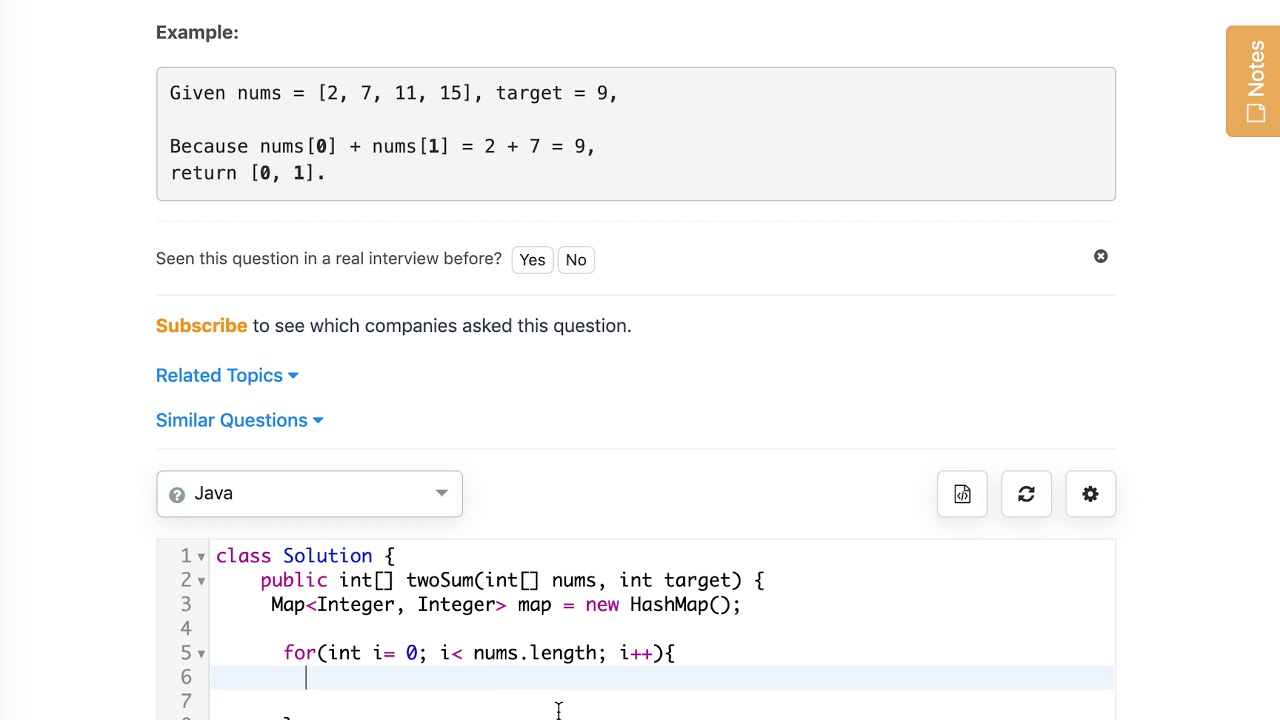Click Yes for seen in interview
This screenshot has width=1280, height=720.
tap(532, 260)
